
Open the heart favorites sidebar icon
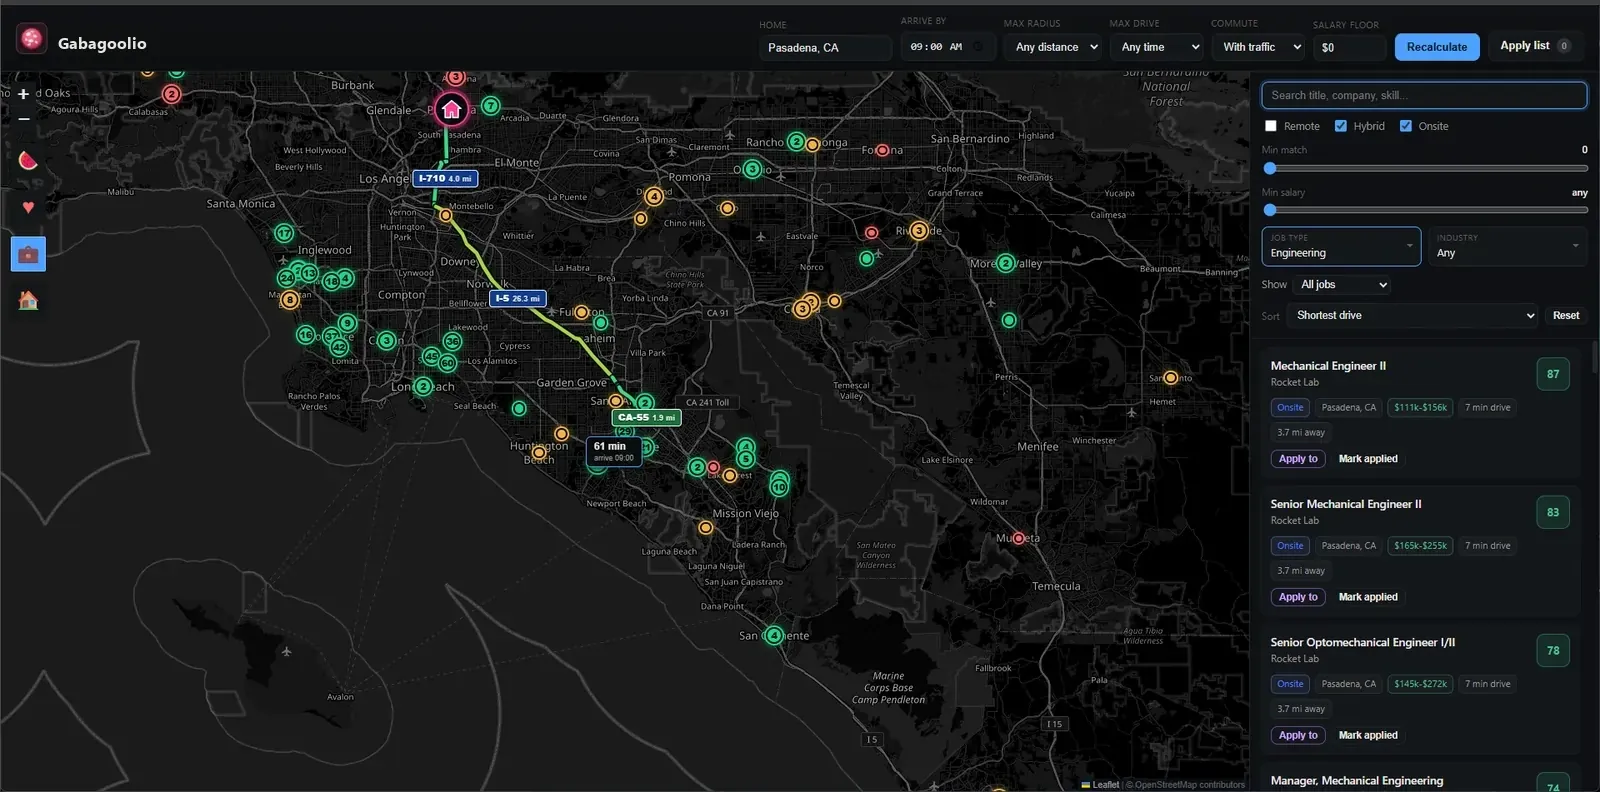(28, 207)
